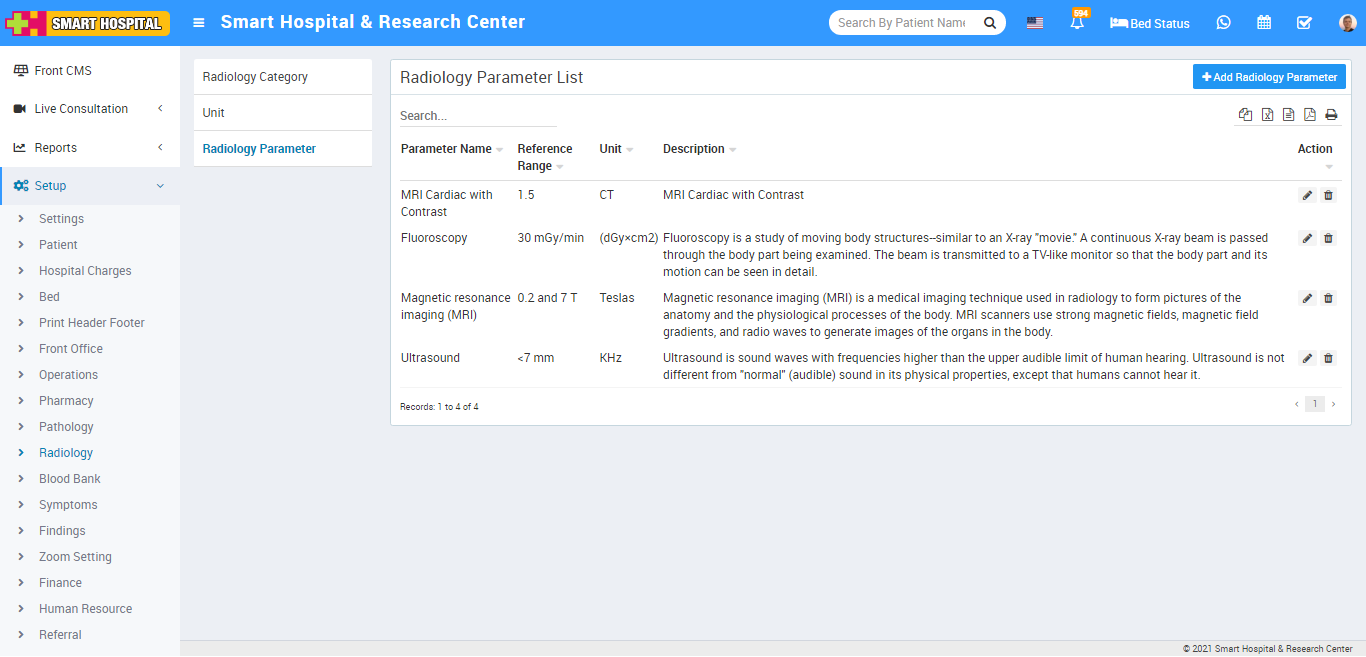Viewport: 1366px width, 657px height.
Task: Expand the Reports sidebar menu
Action: click(x=89, y=148)
